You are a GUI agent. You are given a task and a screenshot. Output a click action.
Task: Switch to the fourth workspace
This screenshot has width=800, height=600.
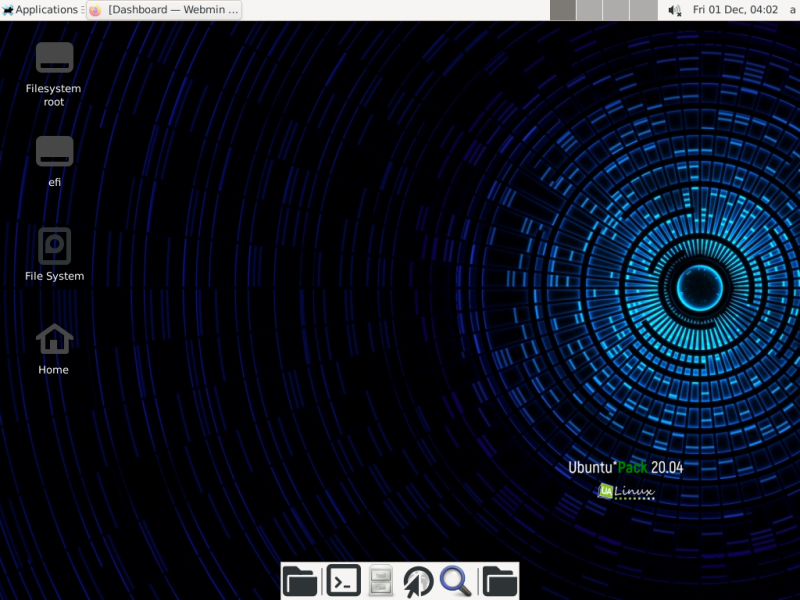coord(643,10)
